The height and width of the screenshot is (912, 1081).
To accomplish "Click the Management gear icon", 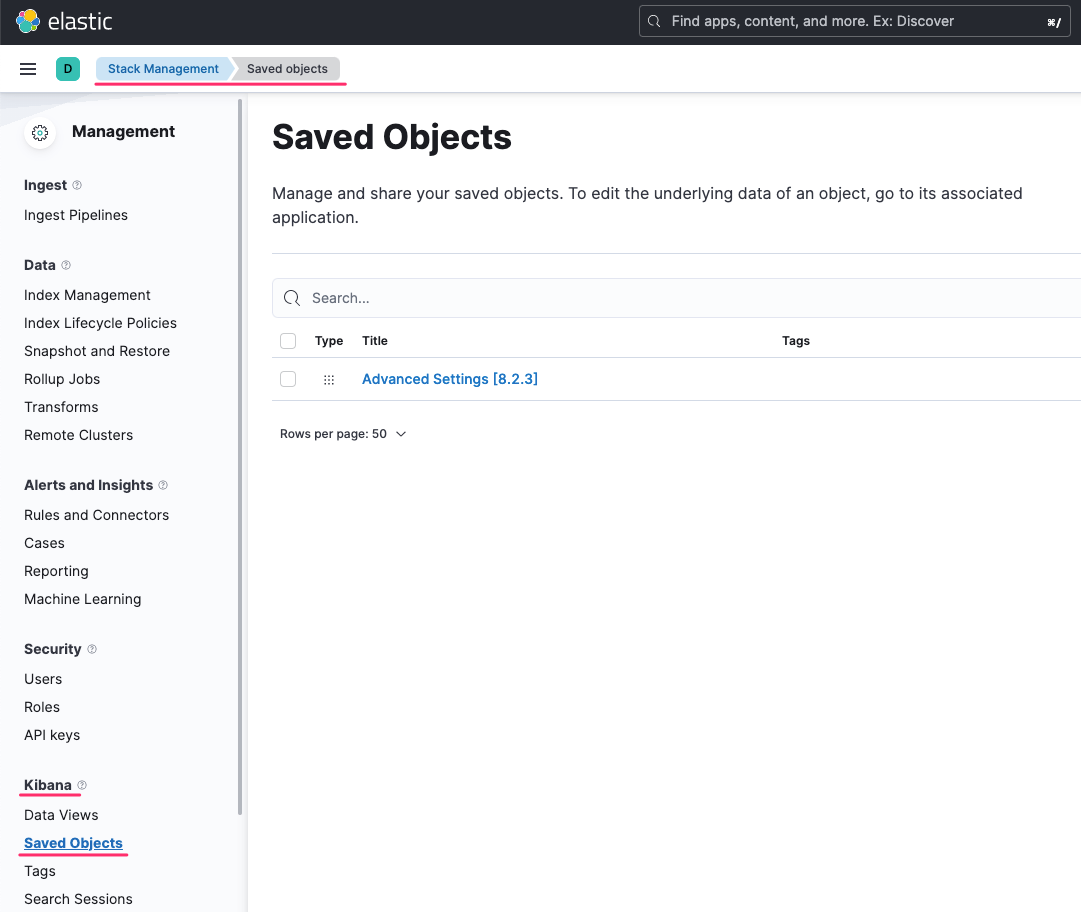I will pyautogui.click(x=39, y=132).
